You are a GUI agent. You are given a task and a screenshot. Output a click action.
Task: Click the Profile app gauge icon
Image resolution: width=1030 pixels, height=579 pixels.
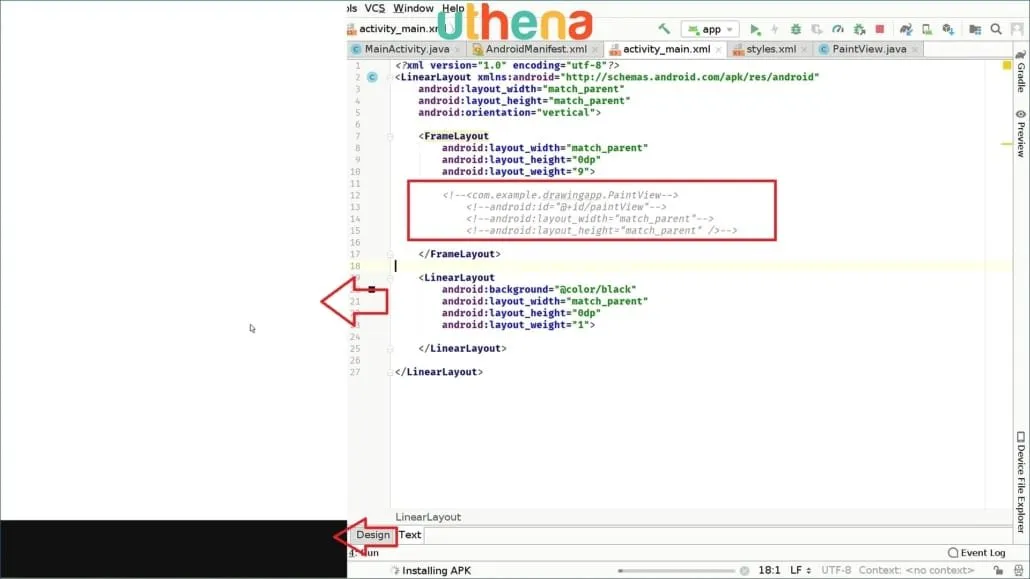click(x=838, y=29)
